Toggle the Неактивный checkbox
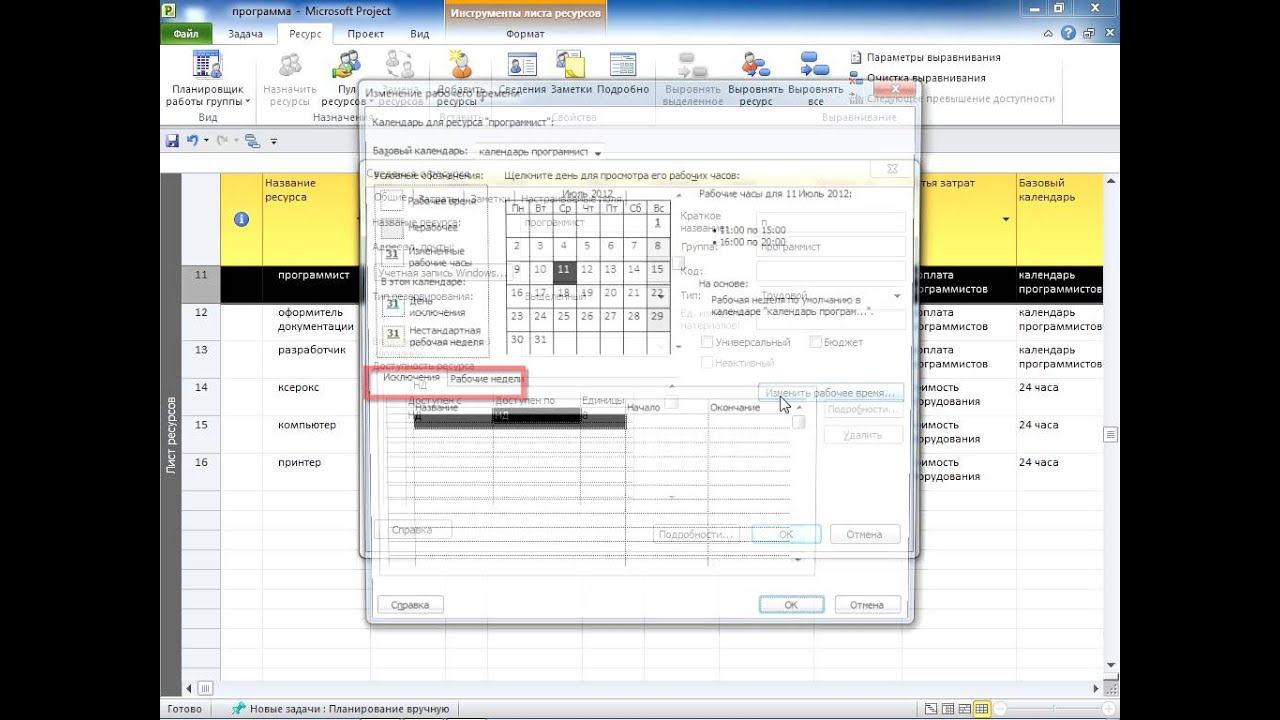This screenshot has height=720, width=1280. click(708, 363)
